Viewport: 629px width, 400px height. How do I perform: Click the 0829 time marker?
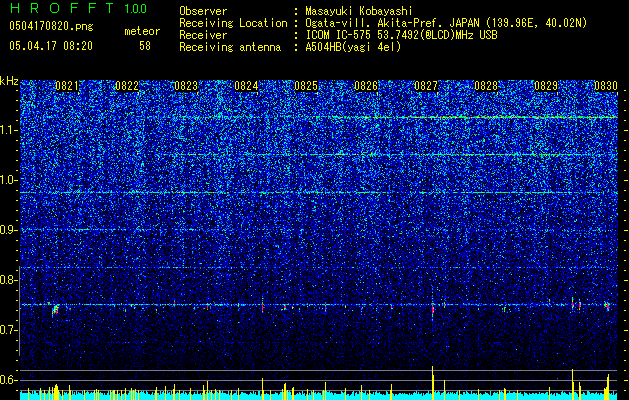pyautogui.click(x=546, y=86)
